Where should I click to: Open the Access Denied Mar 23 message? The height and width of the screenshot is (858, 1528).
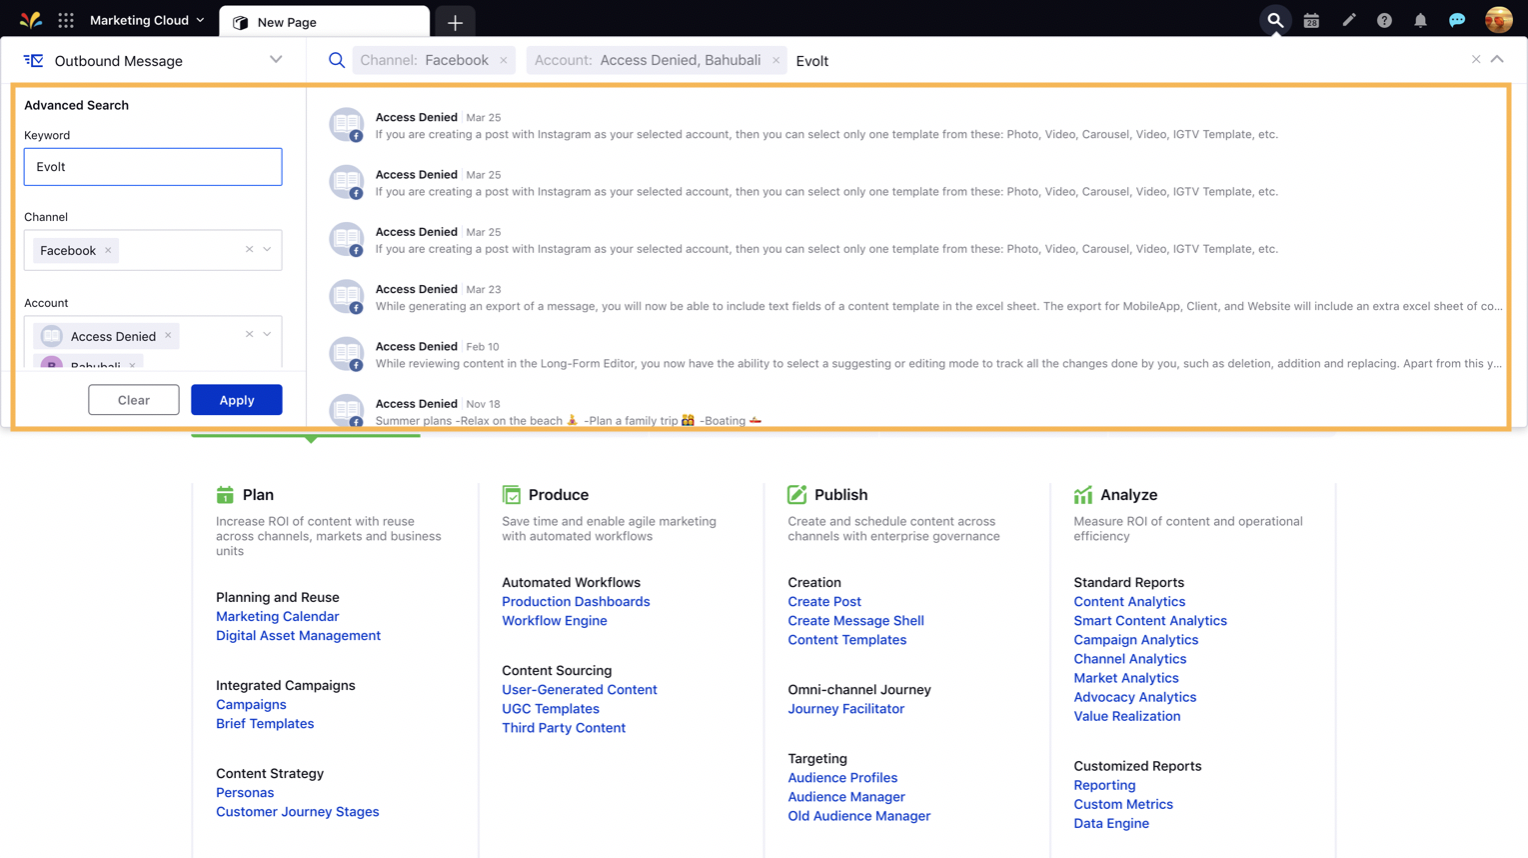(x=915, y=297)
